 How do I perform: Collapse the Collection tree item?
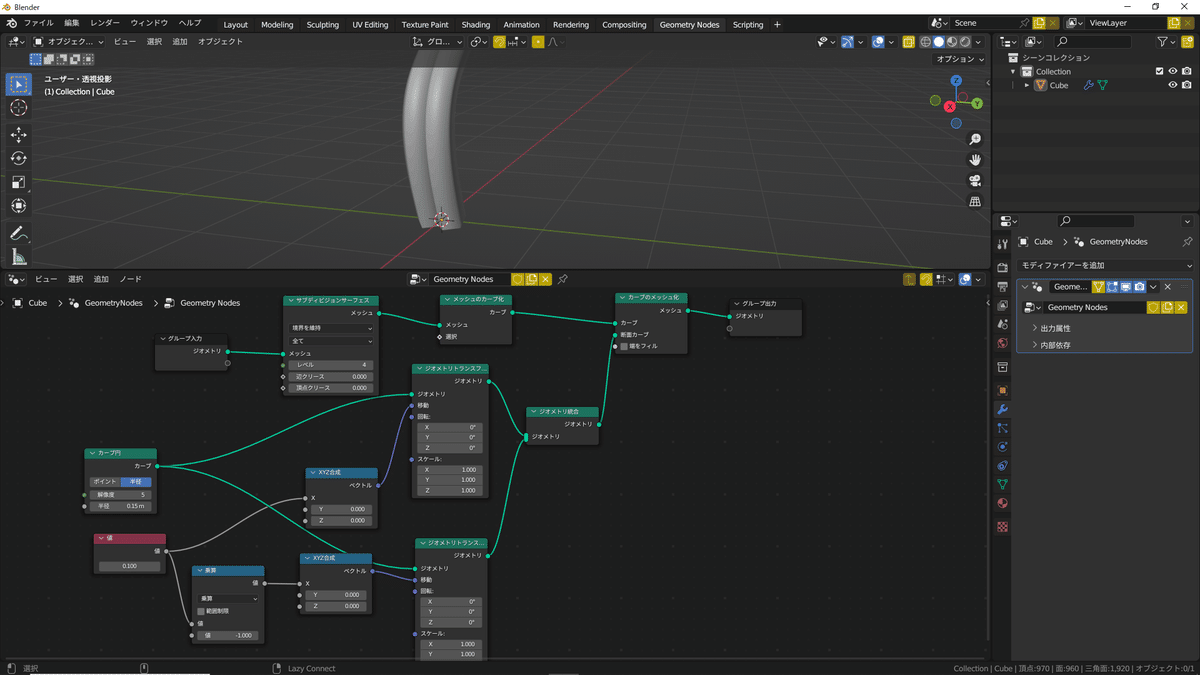1013,72
